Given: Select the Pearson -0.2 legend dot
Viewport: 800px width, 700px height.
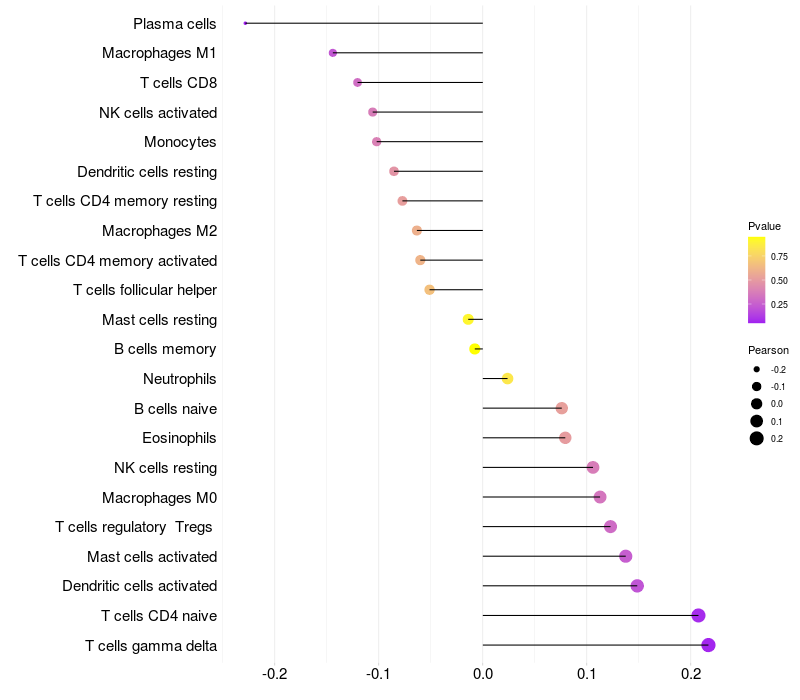Looking at the screenshot, I should [757, 369].
